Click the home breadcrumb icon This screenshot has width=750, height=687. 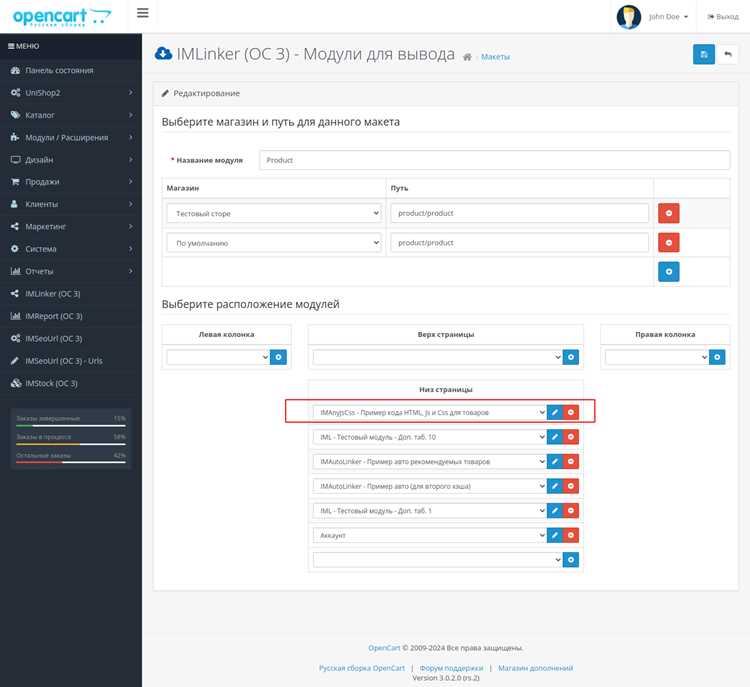(467, 57)
